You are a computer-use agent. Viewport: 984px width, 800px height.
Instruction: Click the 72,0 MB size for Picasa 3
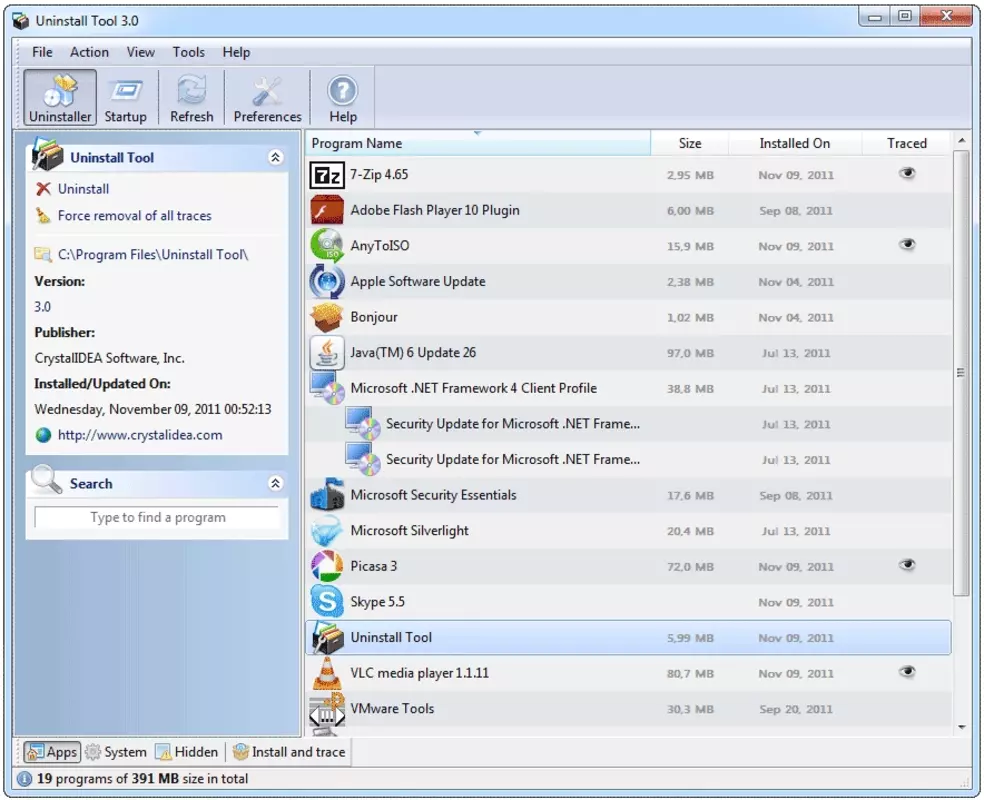pyautogui.click(x=690, y=567)
